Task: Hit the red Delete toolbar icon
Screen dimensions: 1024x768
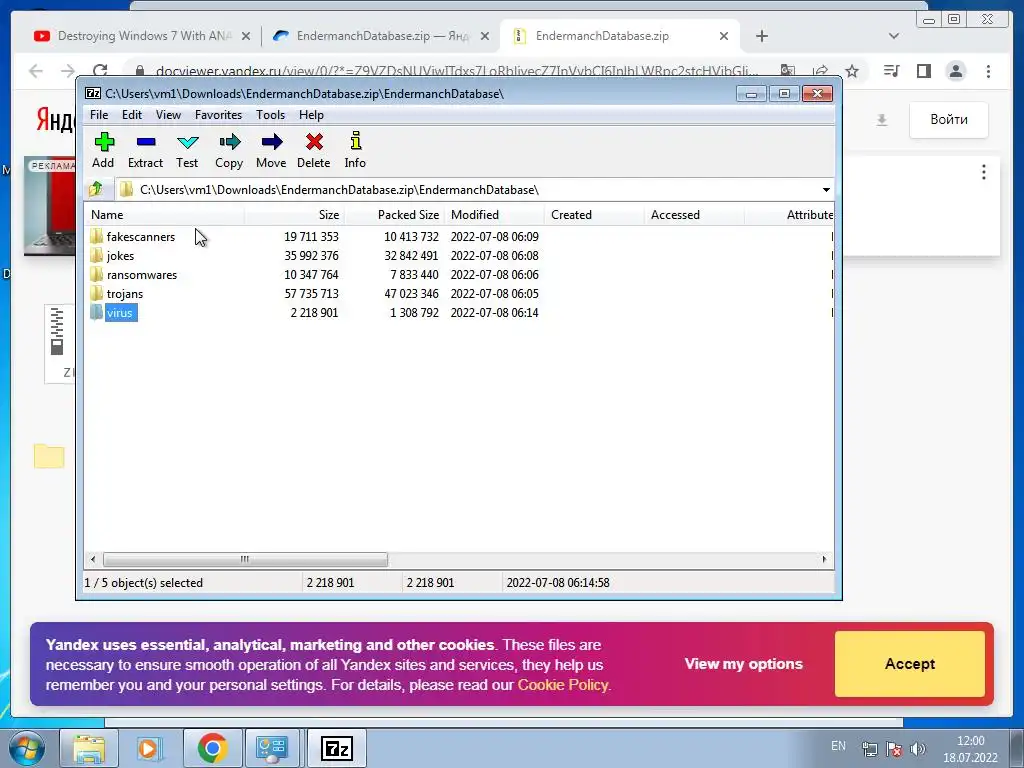Action: (x=313, y=150)
